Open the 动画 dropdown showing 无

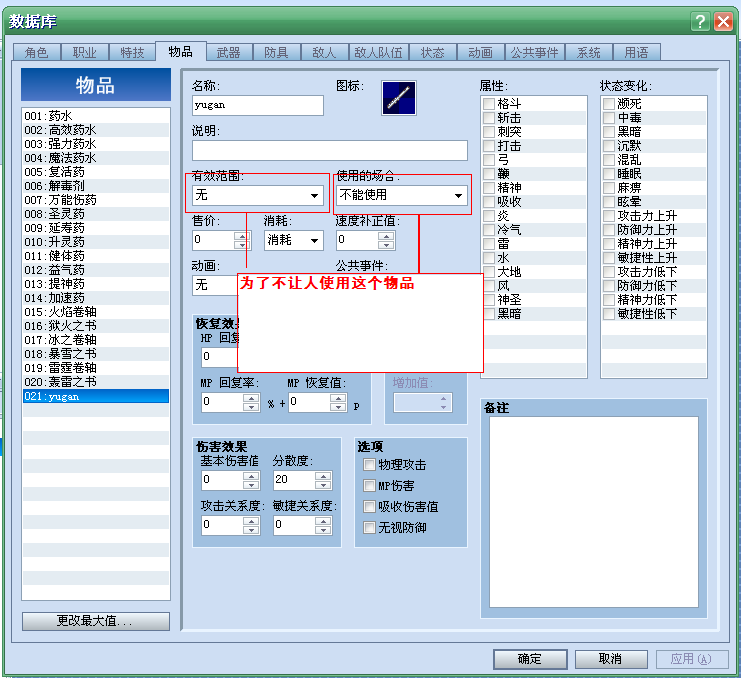click(215, 285)
